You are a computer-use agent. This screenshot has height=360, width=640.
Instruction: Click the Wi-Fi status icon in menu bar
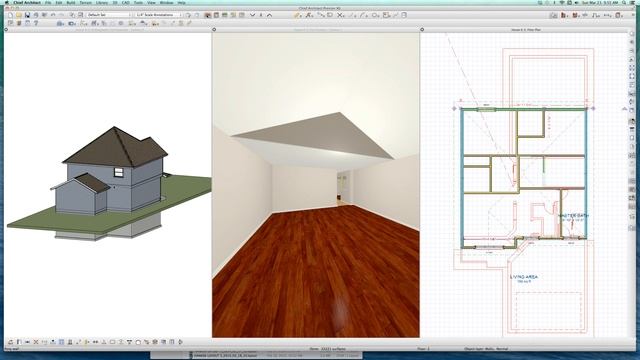point(562,3)
